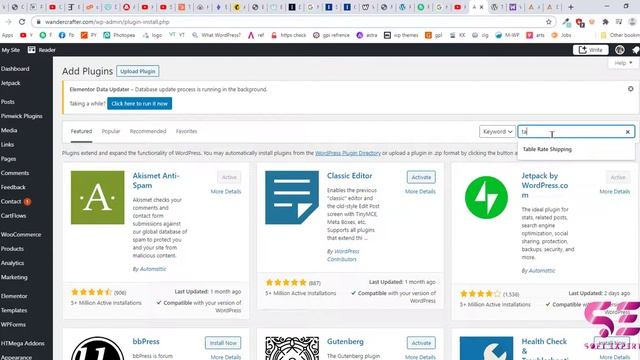Open the Classic Editor title link
Image resolution: width=640 pixels, height=360 pixels.
(349, 176)
